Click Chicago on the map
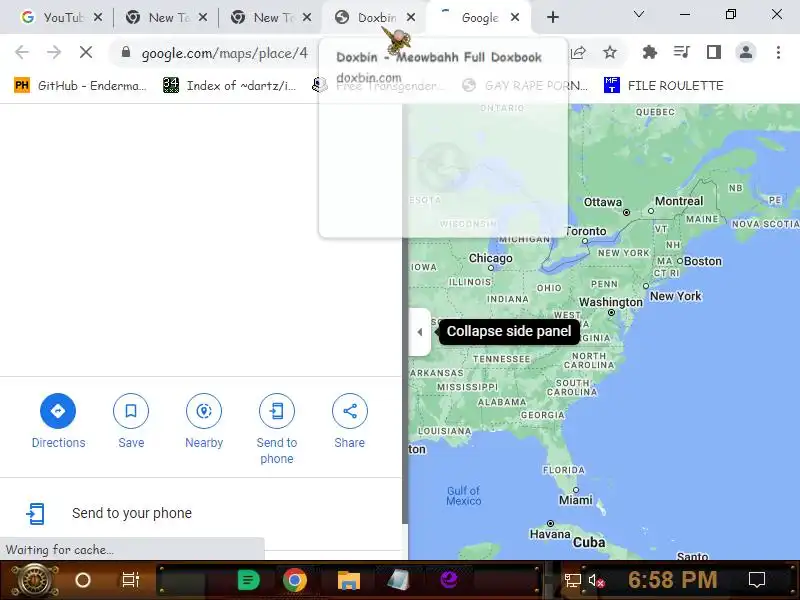The width and height of the screenshot is (800, 600). (x=490, y=259)
